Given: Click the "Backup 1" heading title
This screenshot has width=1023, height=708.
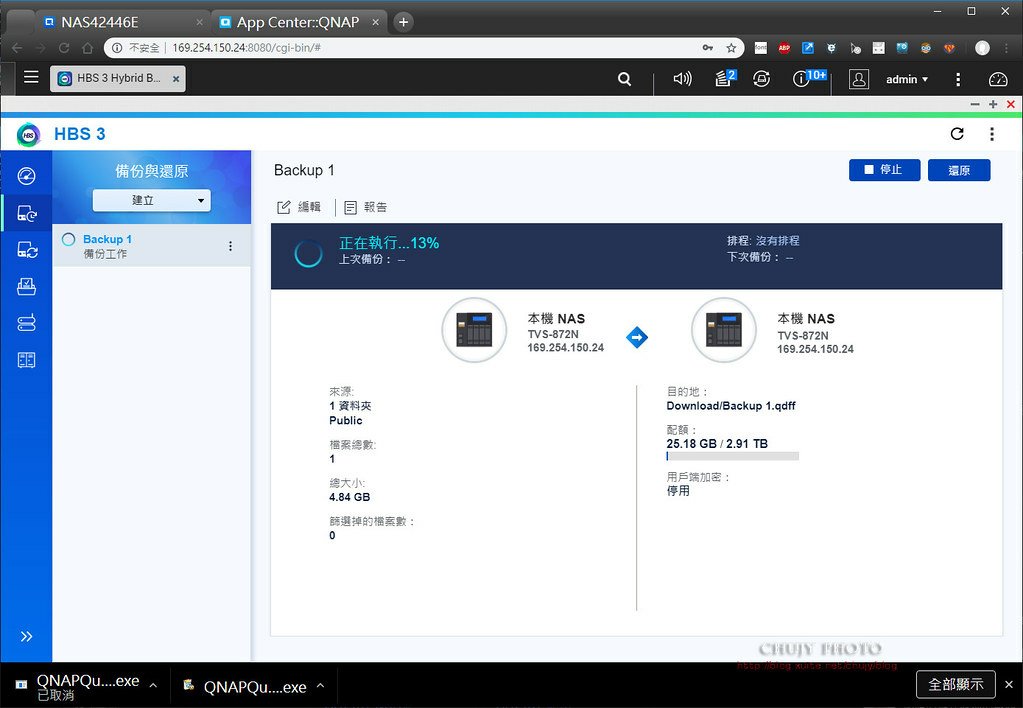Looking at the screenshot, I should [x=304, y=170].
